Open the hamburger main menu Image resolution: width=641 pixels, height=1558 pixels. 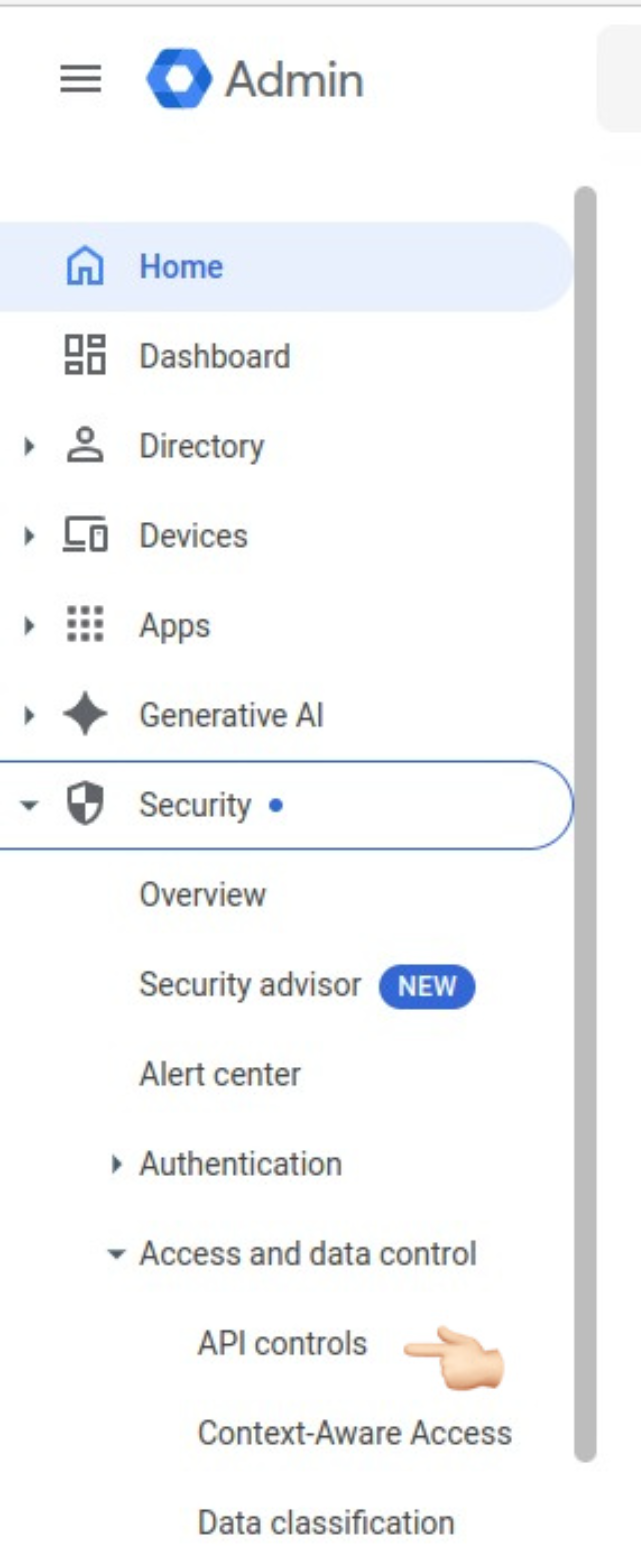pos(81,79)
